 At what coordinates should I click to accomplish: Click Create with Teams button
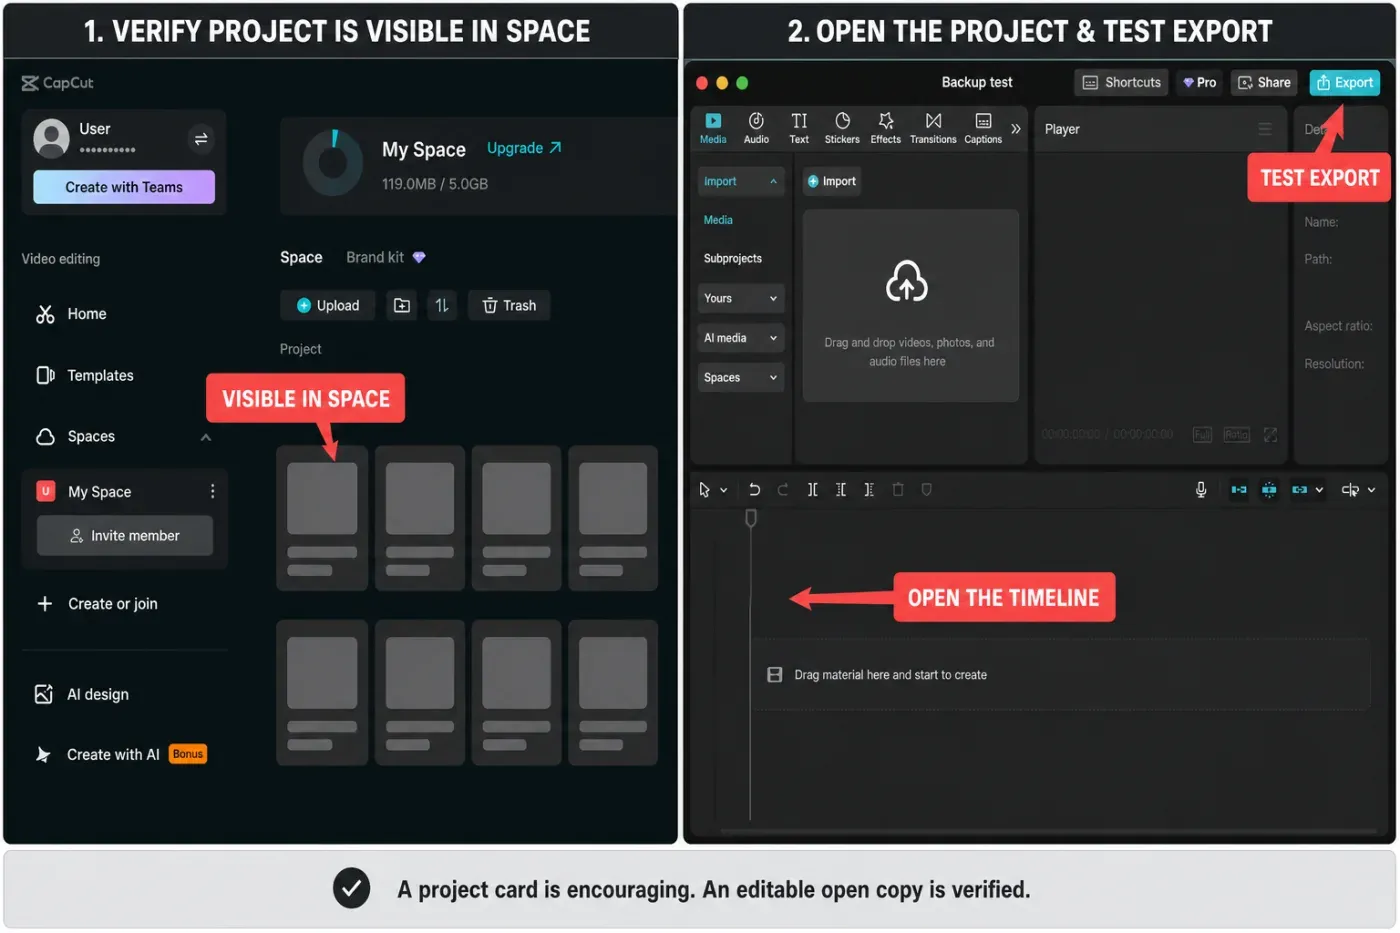[124, 187]
